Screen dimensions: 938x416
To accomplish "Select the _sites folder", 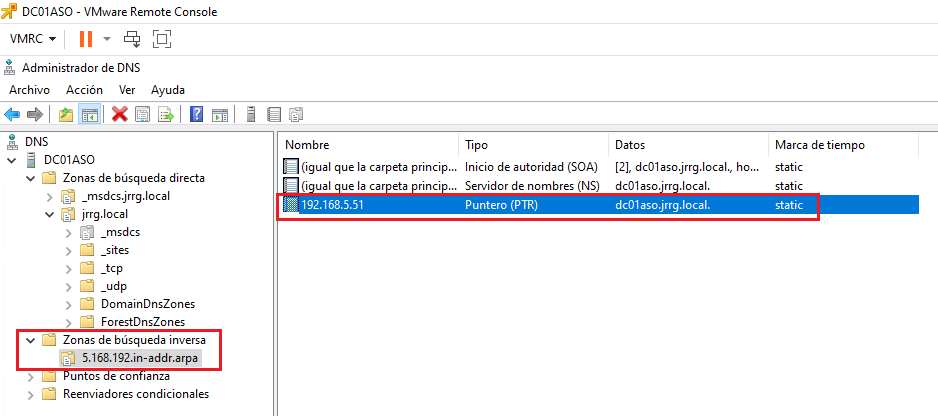I will click(115, 250).
